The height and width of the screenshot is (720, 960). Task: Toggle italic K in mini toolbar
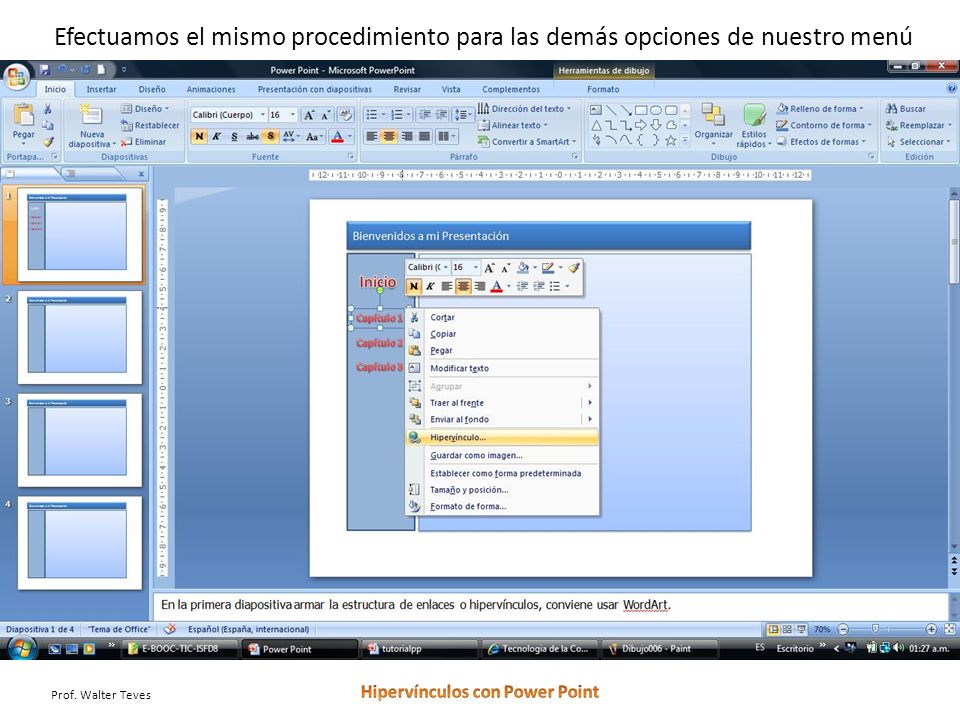click(x=431, y=287)
